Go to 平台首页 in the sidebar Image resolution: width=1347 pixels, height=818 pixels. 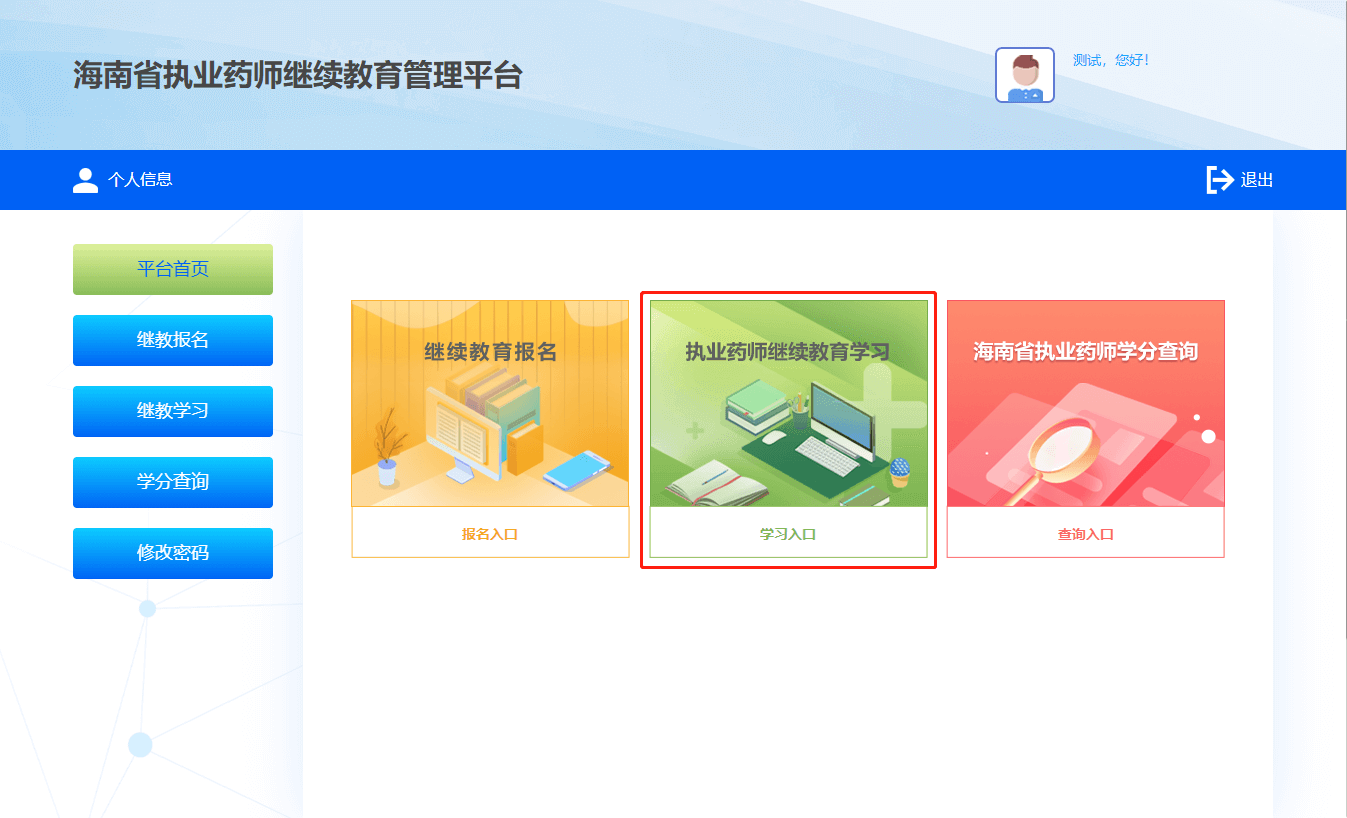[173, 269]
